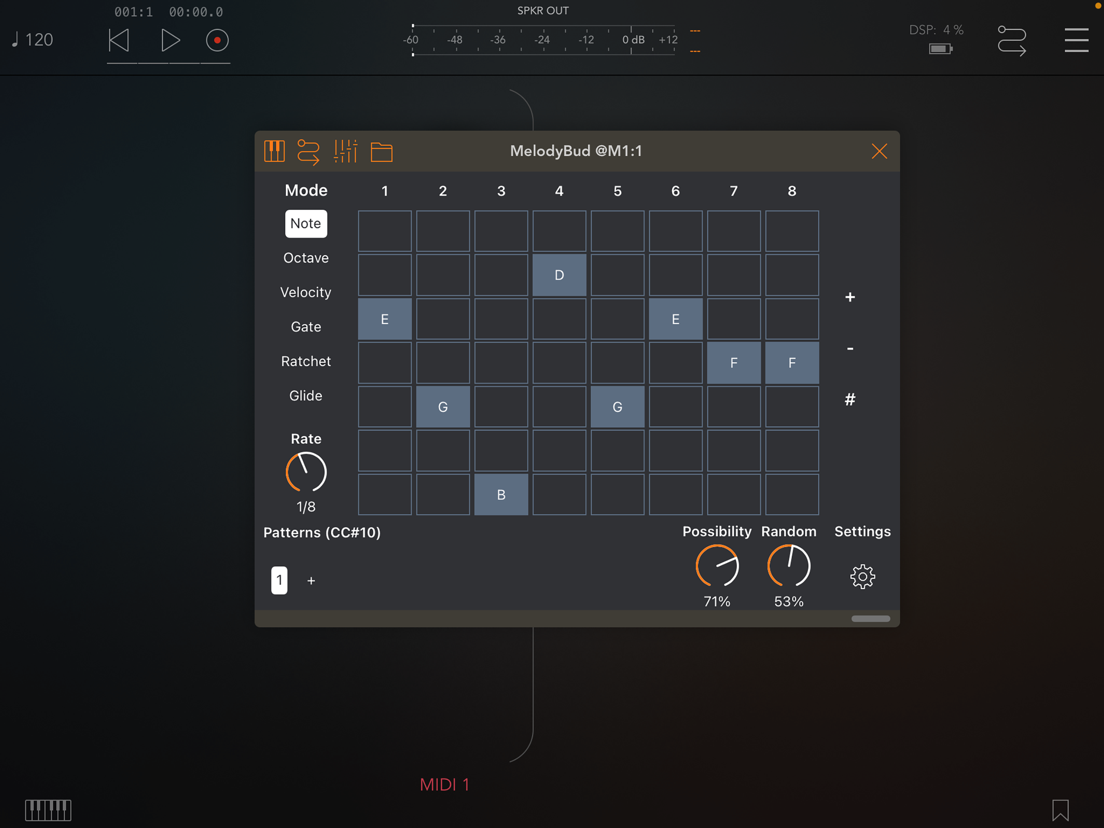Screen dimensions: 1104x828
Task: Click step column header 1
Action: click(384, 191)
